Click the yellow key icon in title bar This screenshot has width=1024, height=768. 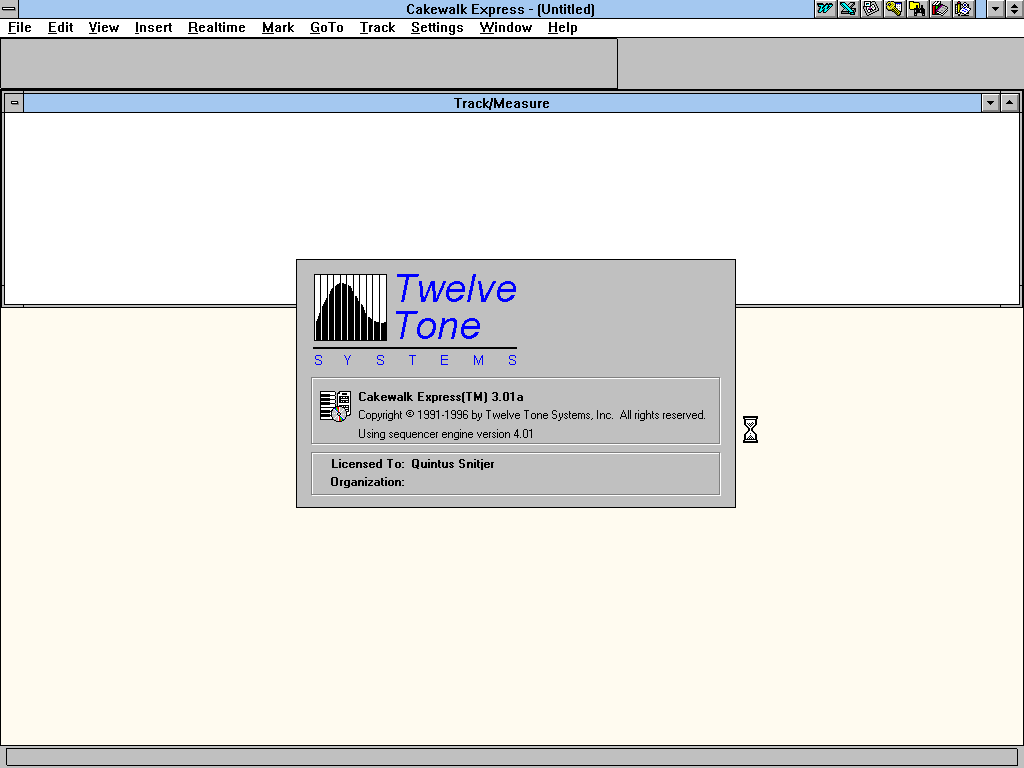[893, 8]
